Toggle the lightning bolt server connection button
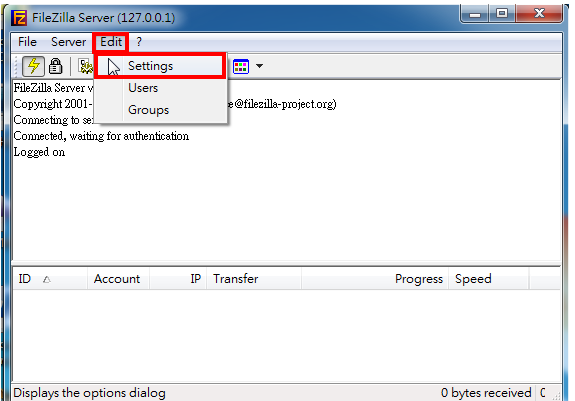The height and width of the screenshot is (401, 575). pyautogui.click(x=33, y=66)
